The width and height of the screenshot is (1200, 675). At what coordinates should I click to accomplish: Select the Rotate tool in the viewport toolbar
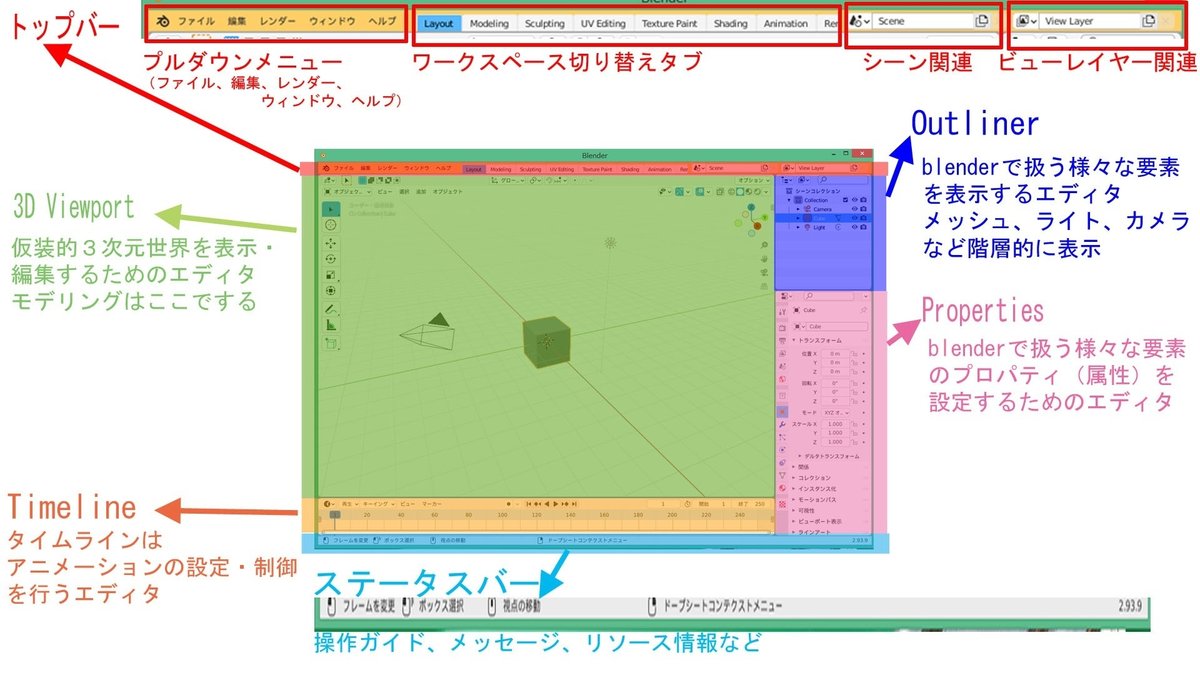[331, 259]
